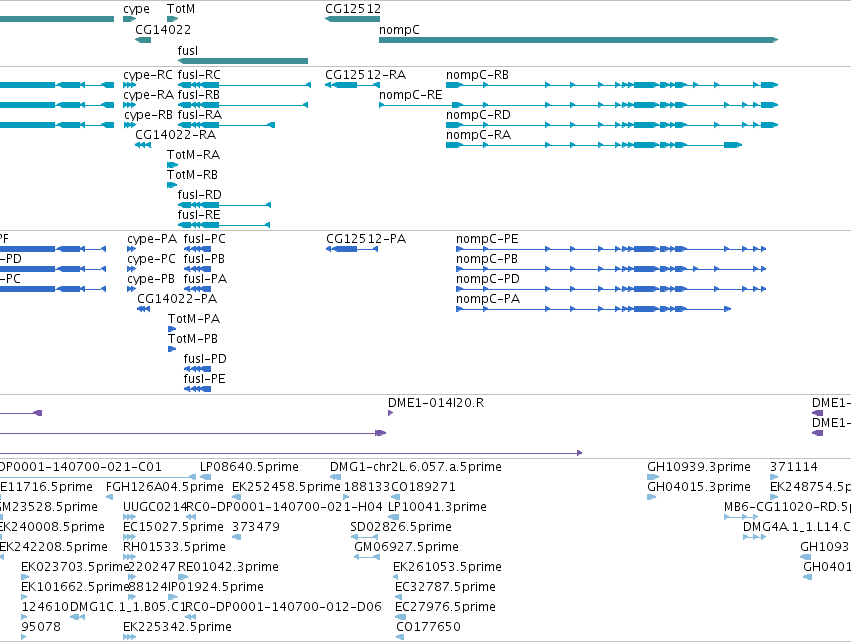Click the fusl-PB protein label
The height and width of the screenshot is (642, 851).
pyautogui.click(x=204, y=259)
